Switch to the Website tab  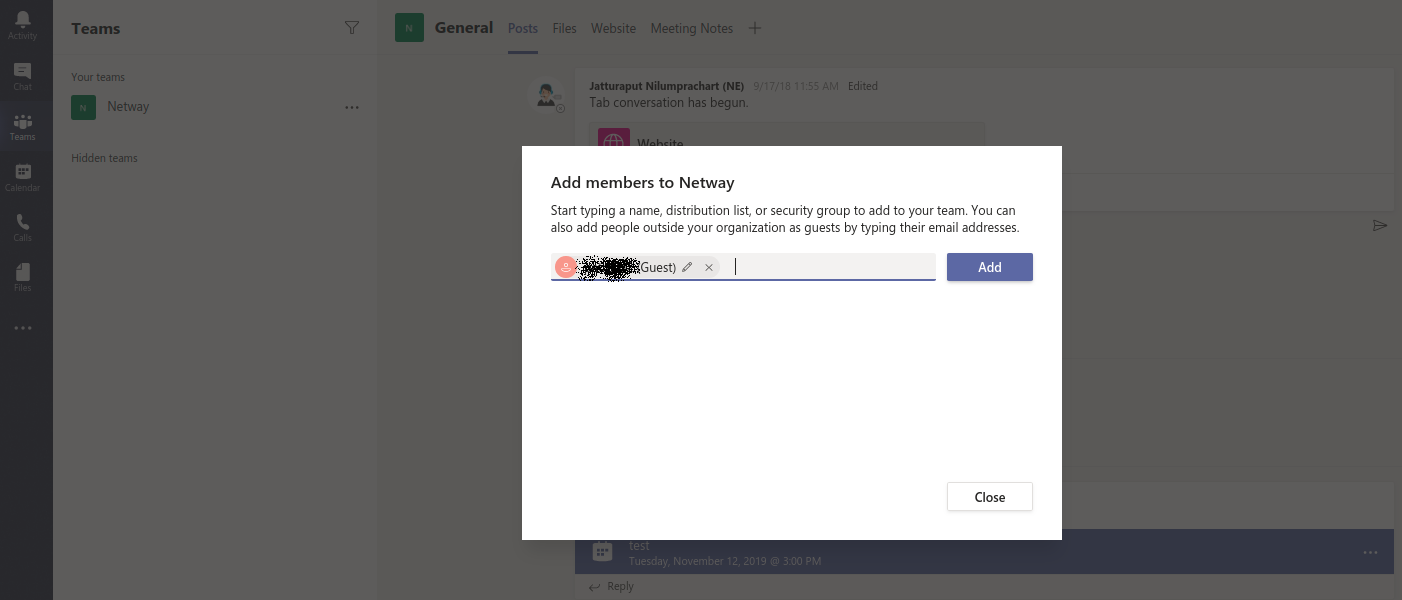(613, 28)
